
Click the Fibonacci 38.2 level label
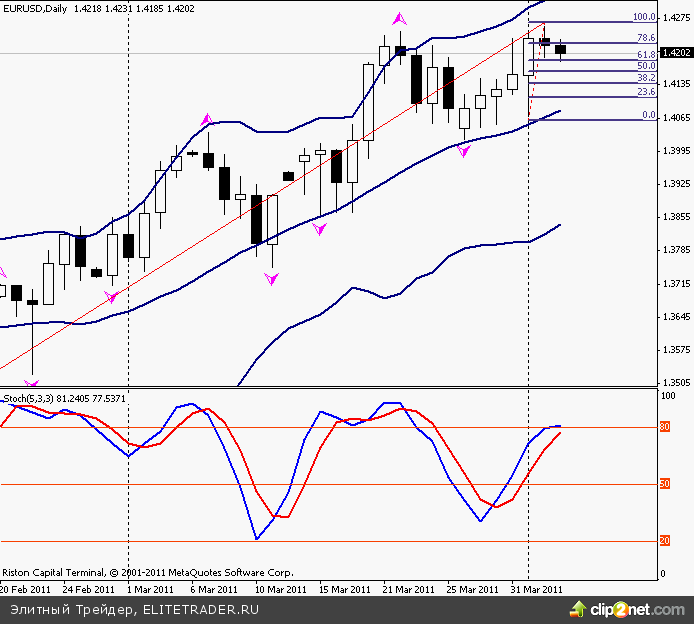pyautogui.click(x=646, y=77)
